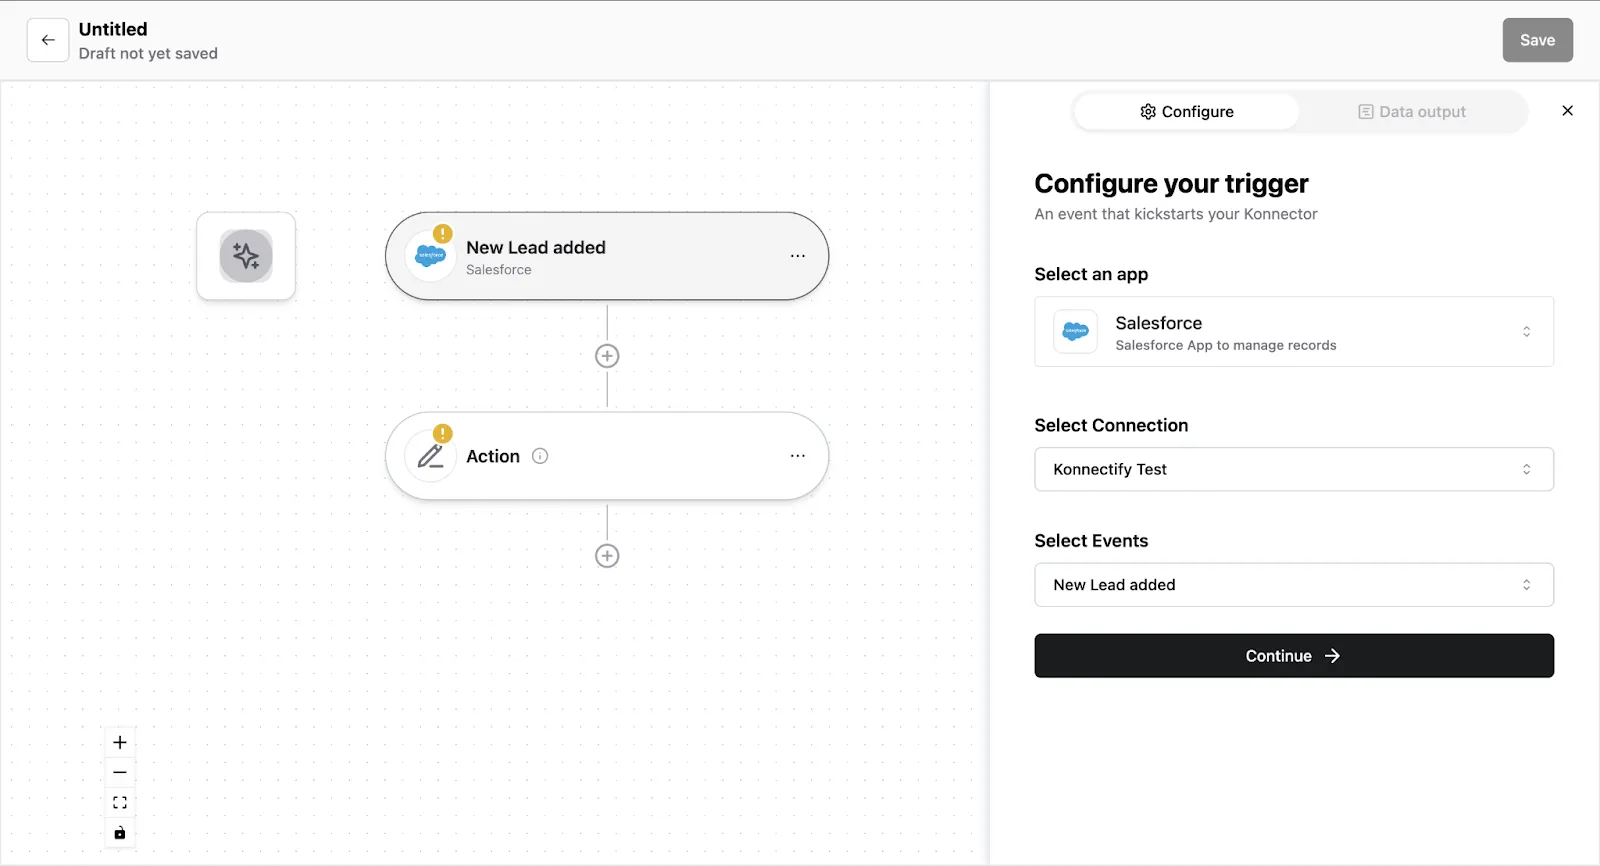1600x866 pixels.
Task: Click the warning badge on Action node
Action: coord(443,434)
